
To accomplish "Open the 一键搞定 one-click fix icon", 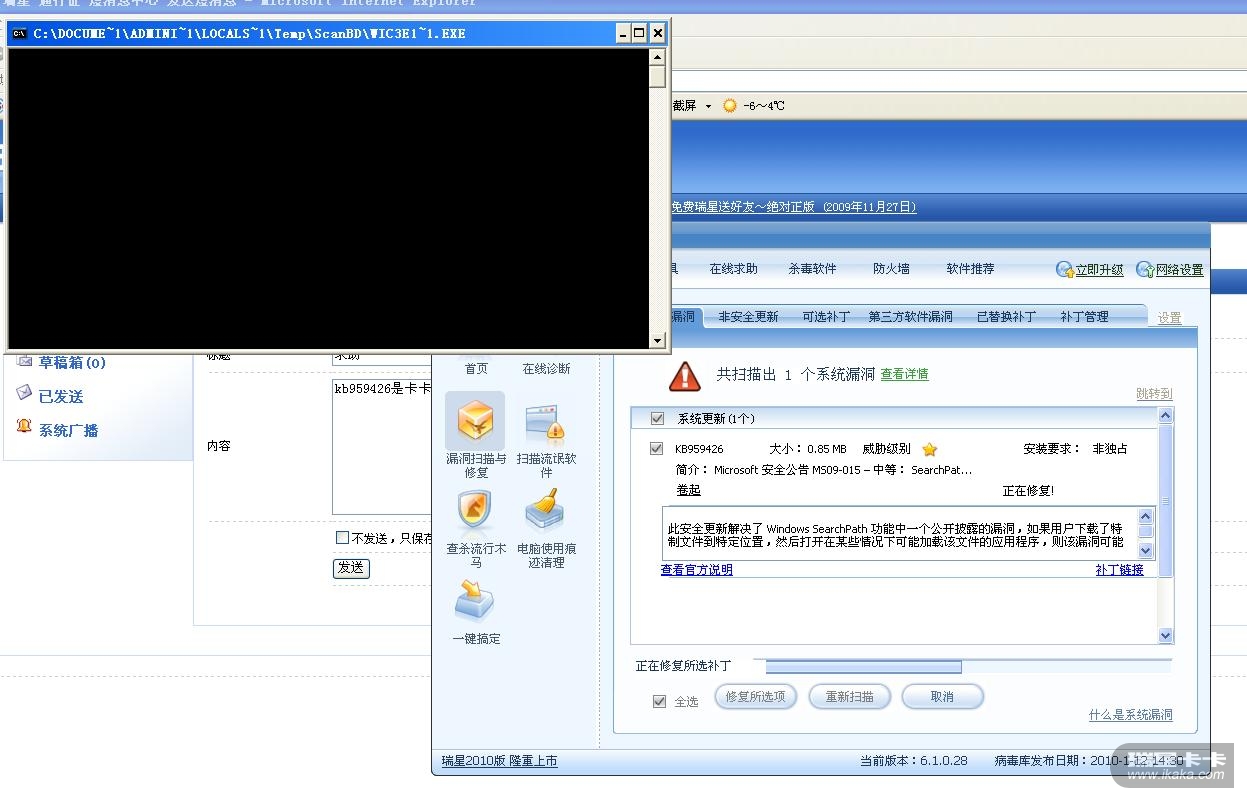I will 475,602.
